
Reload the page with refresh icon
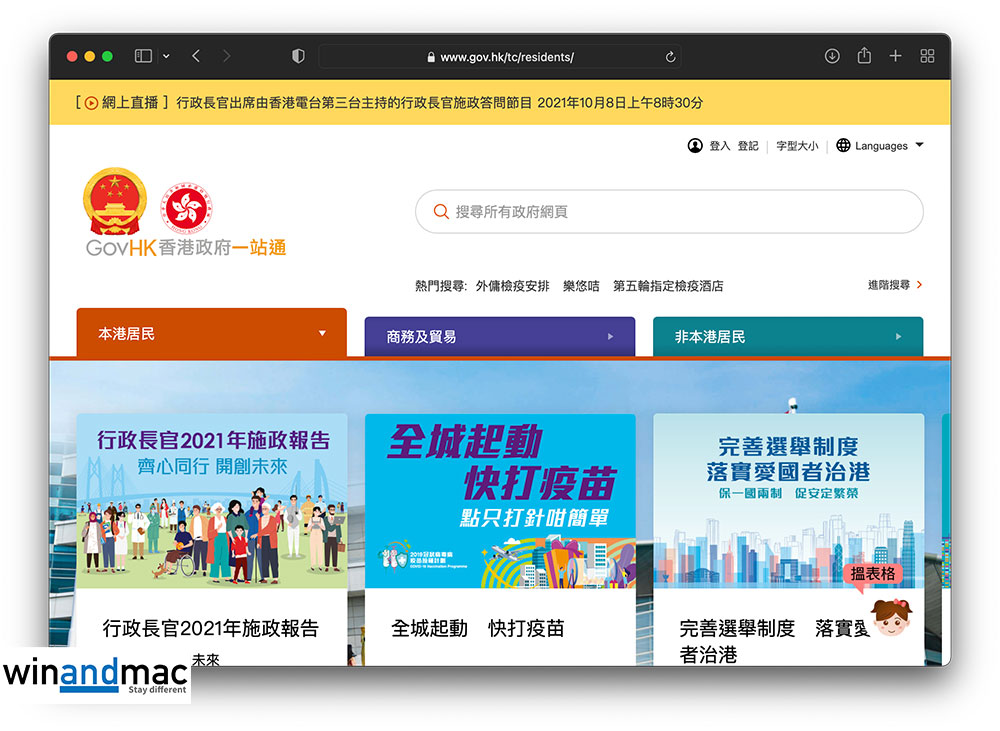click(670, 57)
